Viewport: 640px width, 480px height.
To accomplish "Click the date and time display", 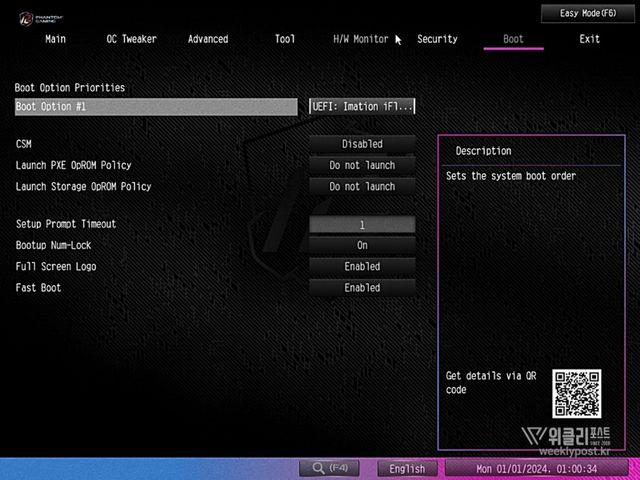I will (536, 468).
